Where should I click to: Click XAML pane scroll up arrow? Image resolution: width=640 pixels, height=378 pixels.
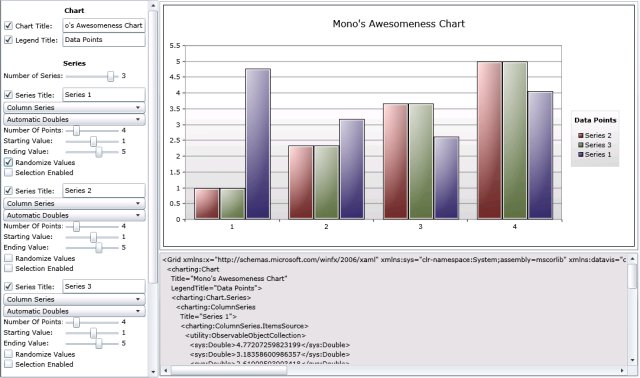coord(633,259)
